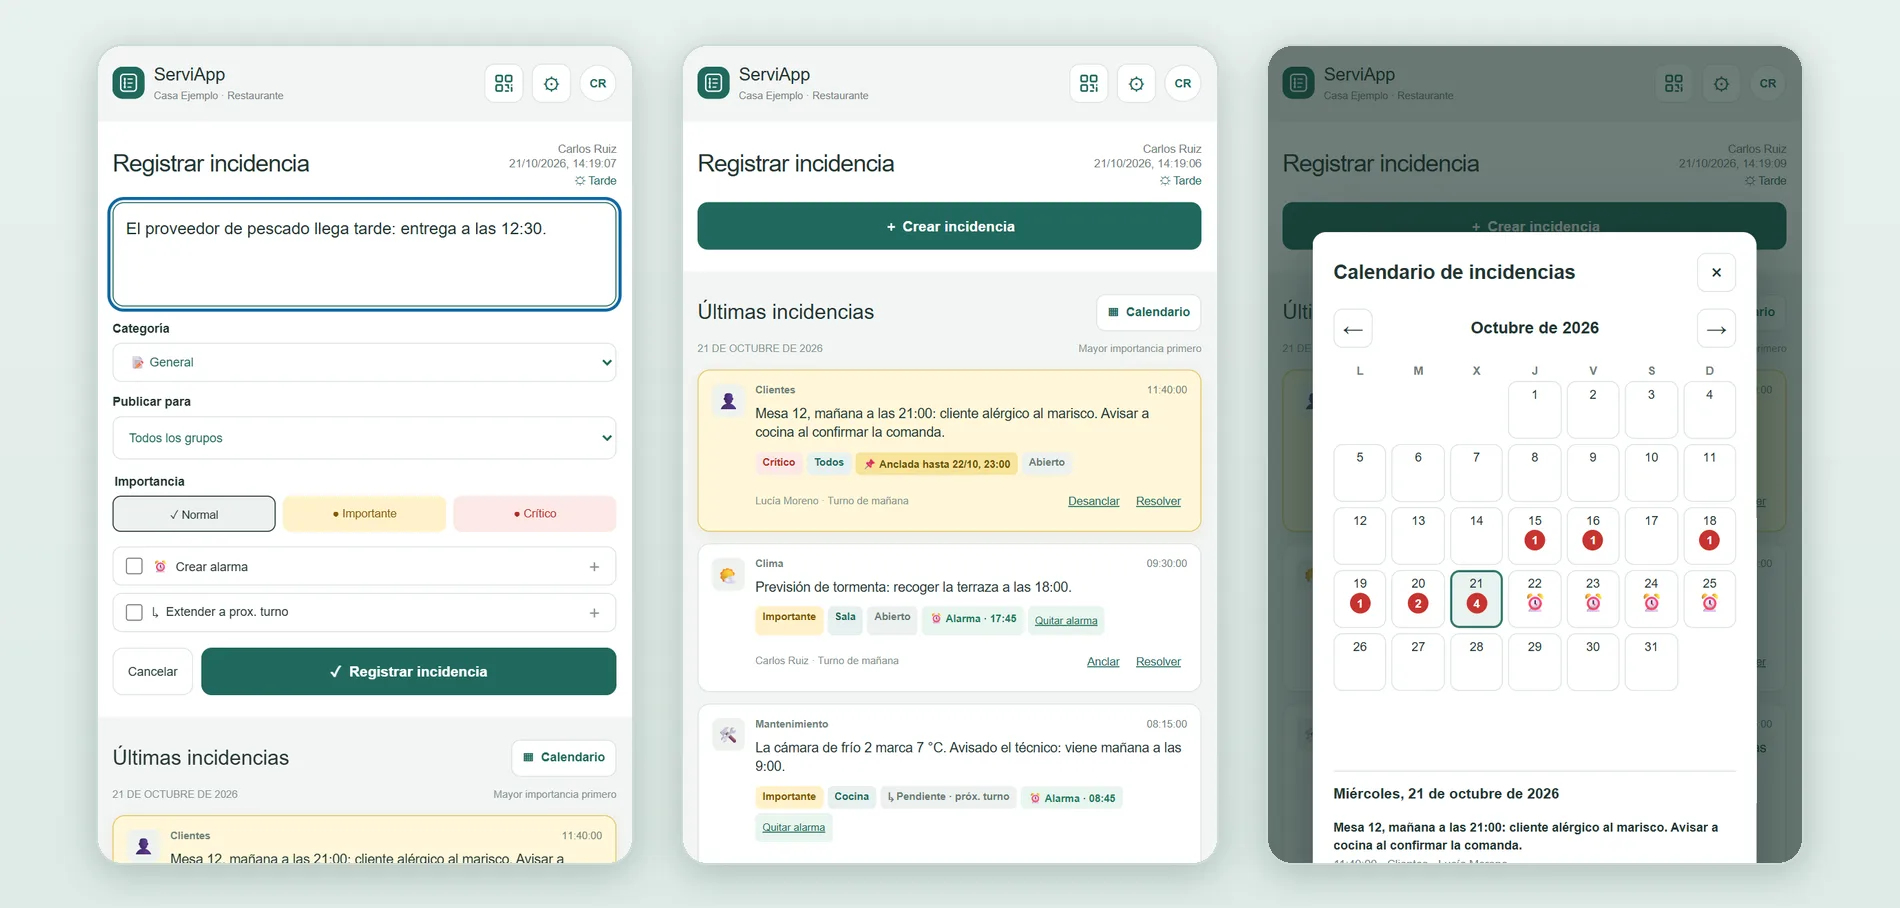Expand the Crear alarma plus options
Image resolution: width=1900 pixels, height=908 pixels.
[x=594, y=567]
